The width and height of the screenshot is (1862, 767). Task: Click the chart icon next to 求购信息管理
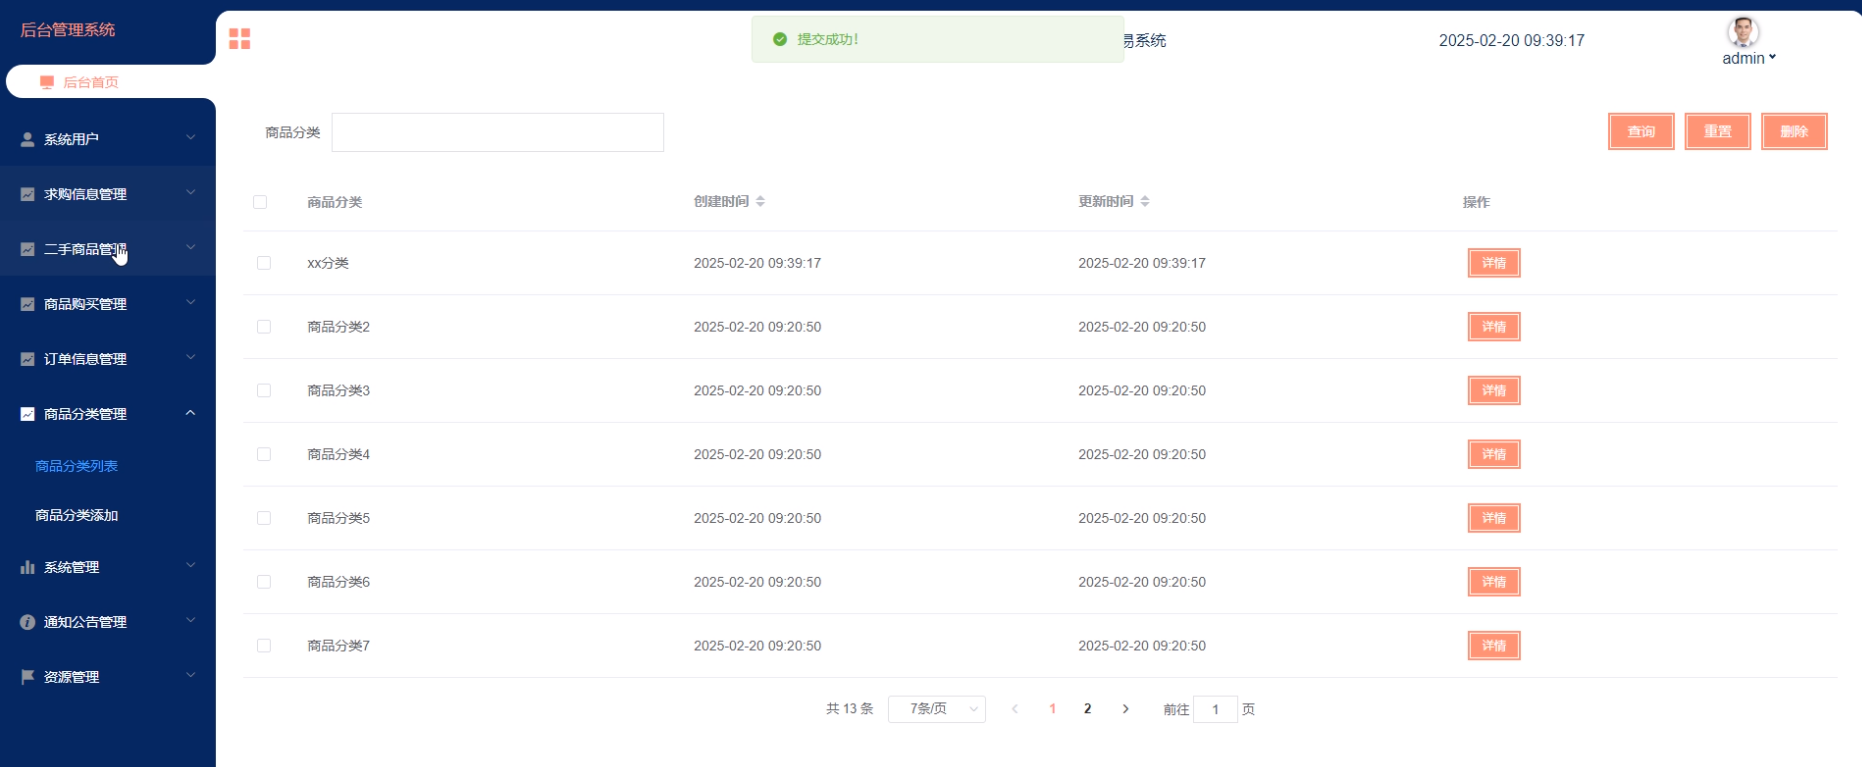(28, 194)
